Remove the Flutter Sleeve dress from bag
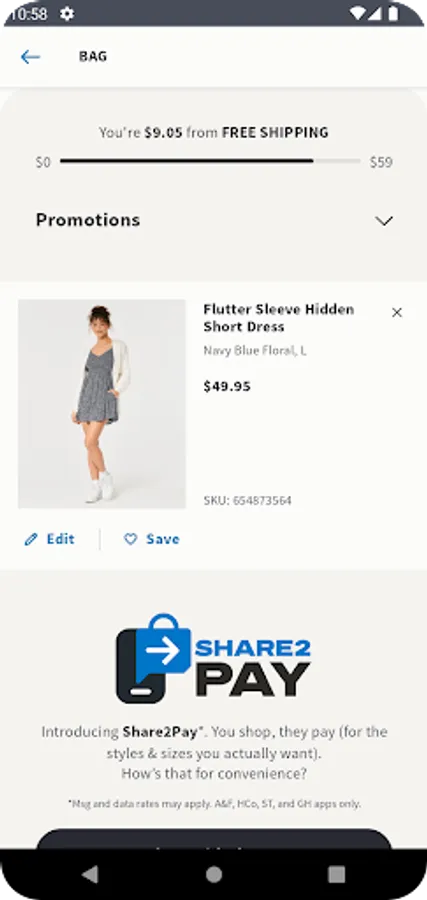Screen dimensions: 427x900 tap(397, 312)
